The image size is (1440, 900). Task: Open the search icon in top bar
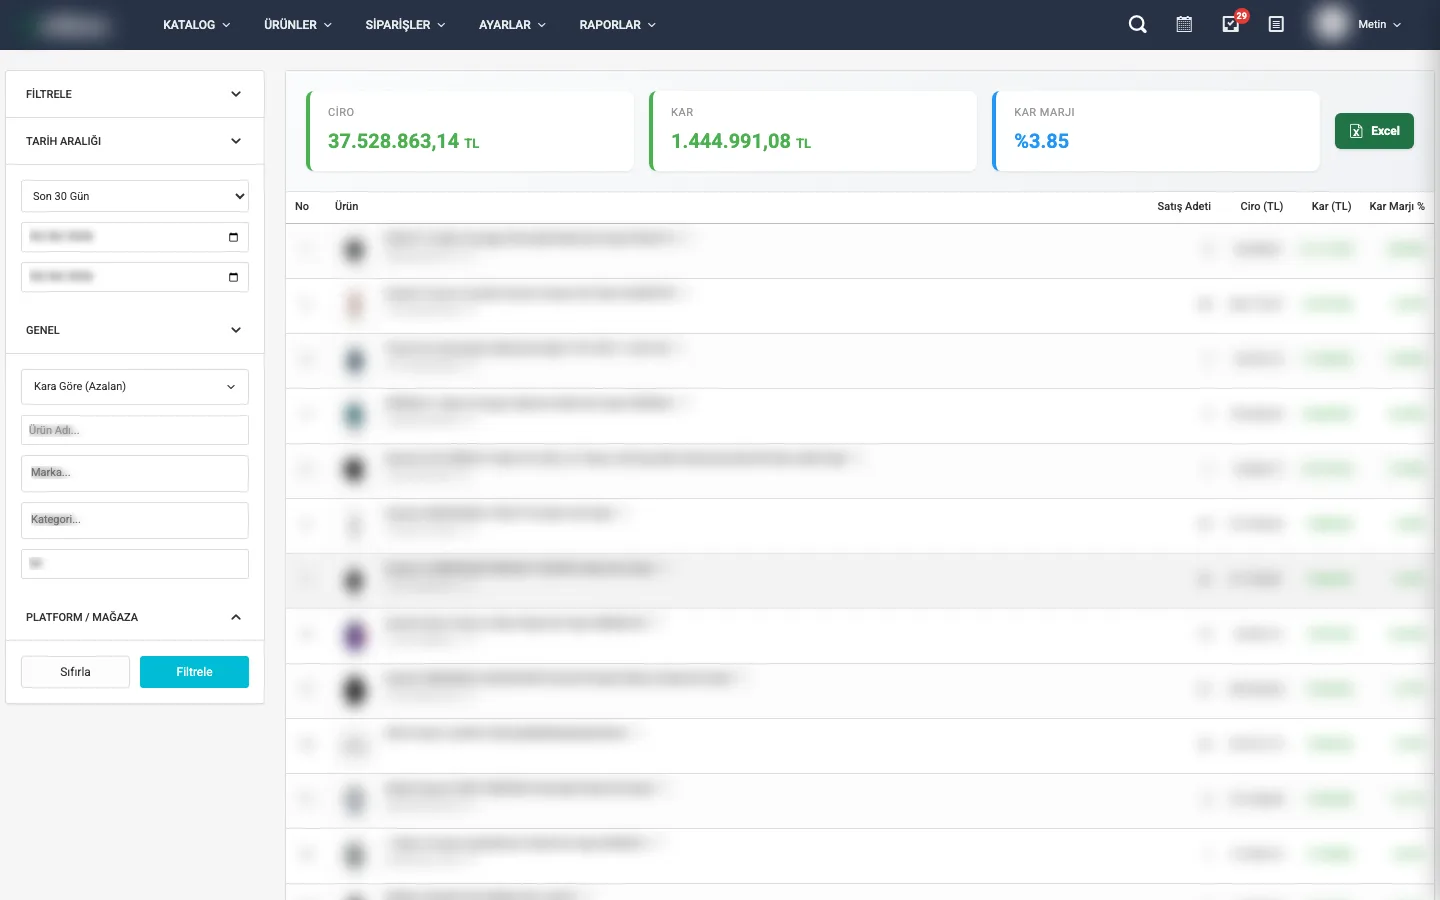pyautogui.click(x=1137, y=25)
